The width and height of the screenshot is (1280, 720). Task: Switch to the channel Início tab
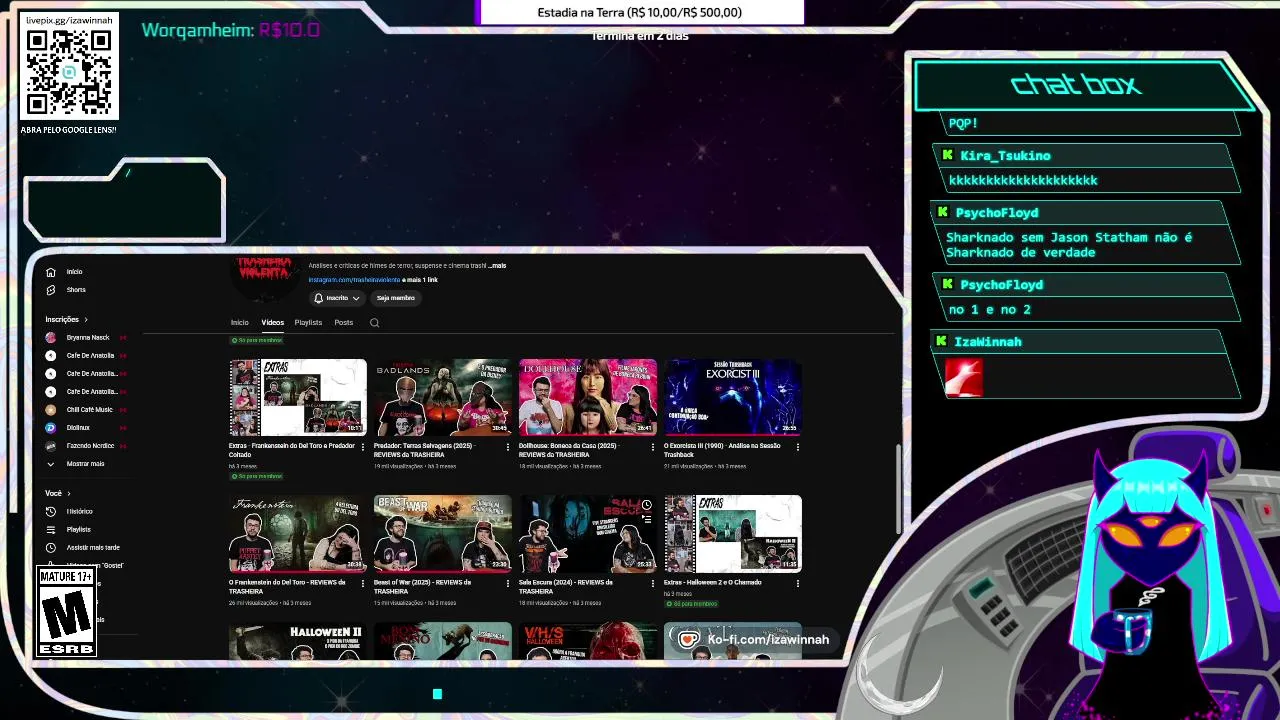(240, 323)
